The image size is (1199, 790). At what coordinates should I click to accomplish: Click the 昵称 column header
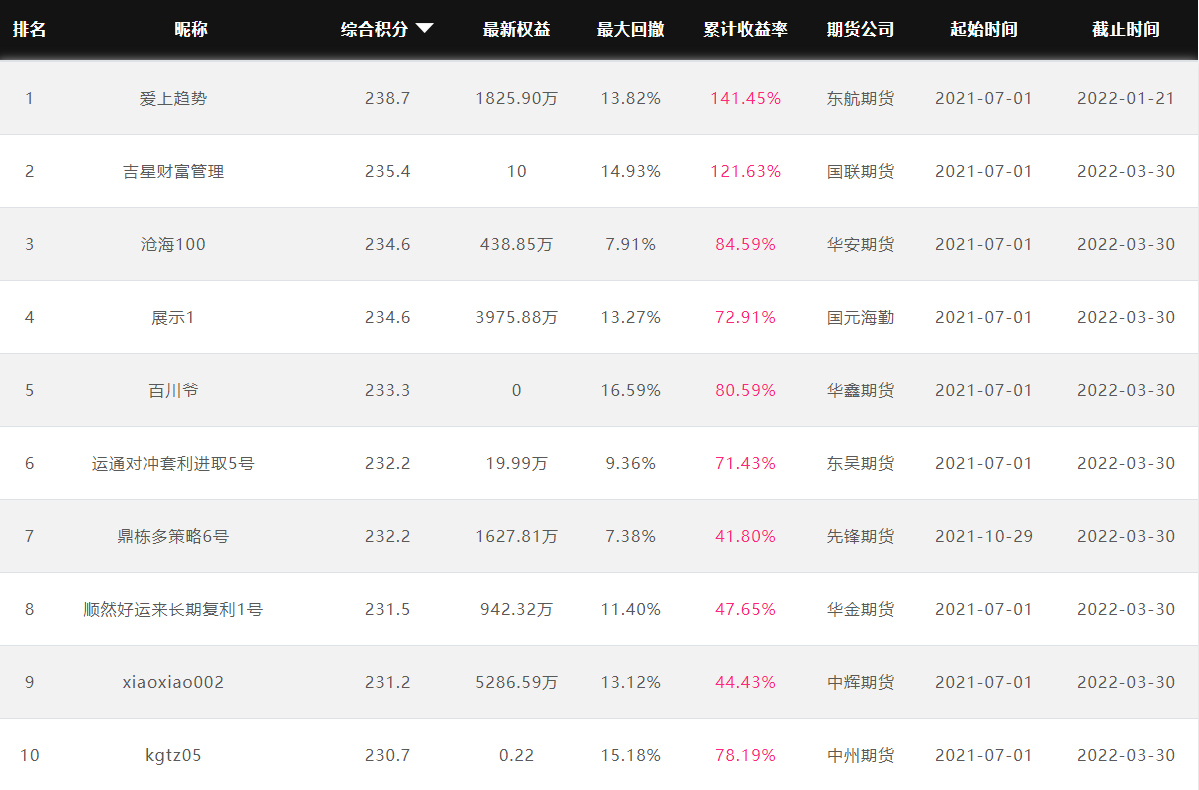tap(190, 29)
